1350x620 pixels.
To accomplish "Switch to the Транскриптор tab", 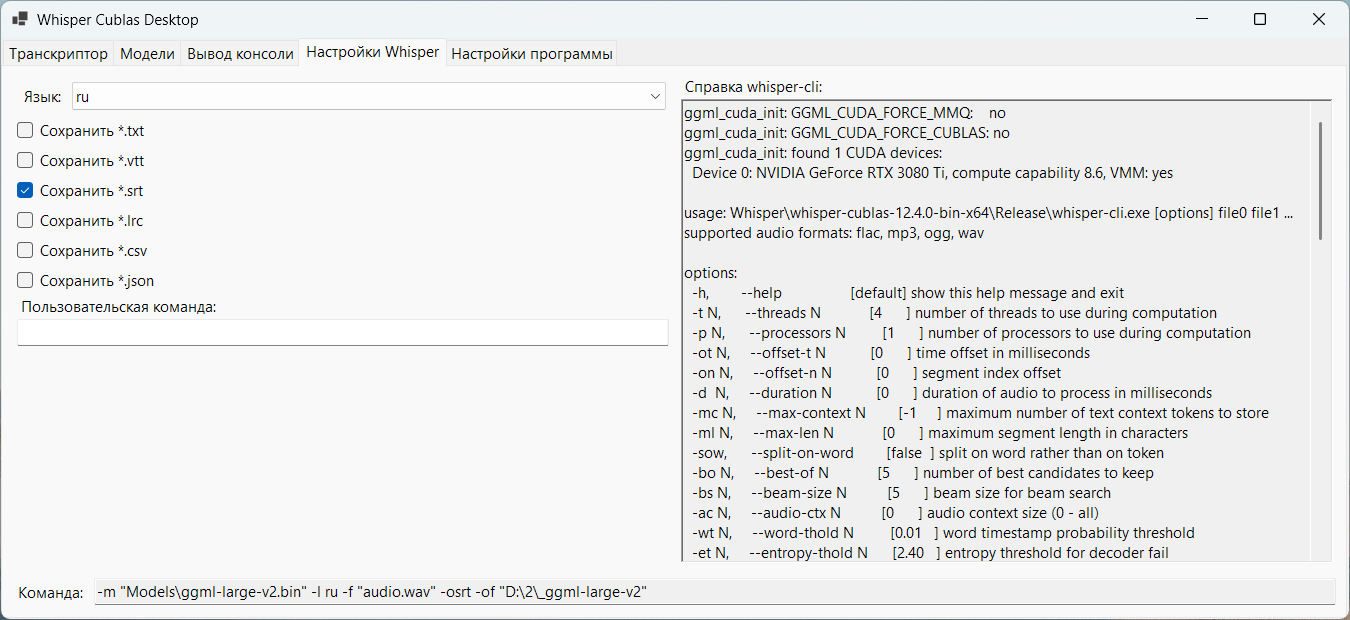I will coord(58,54).
